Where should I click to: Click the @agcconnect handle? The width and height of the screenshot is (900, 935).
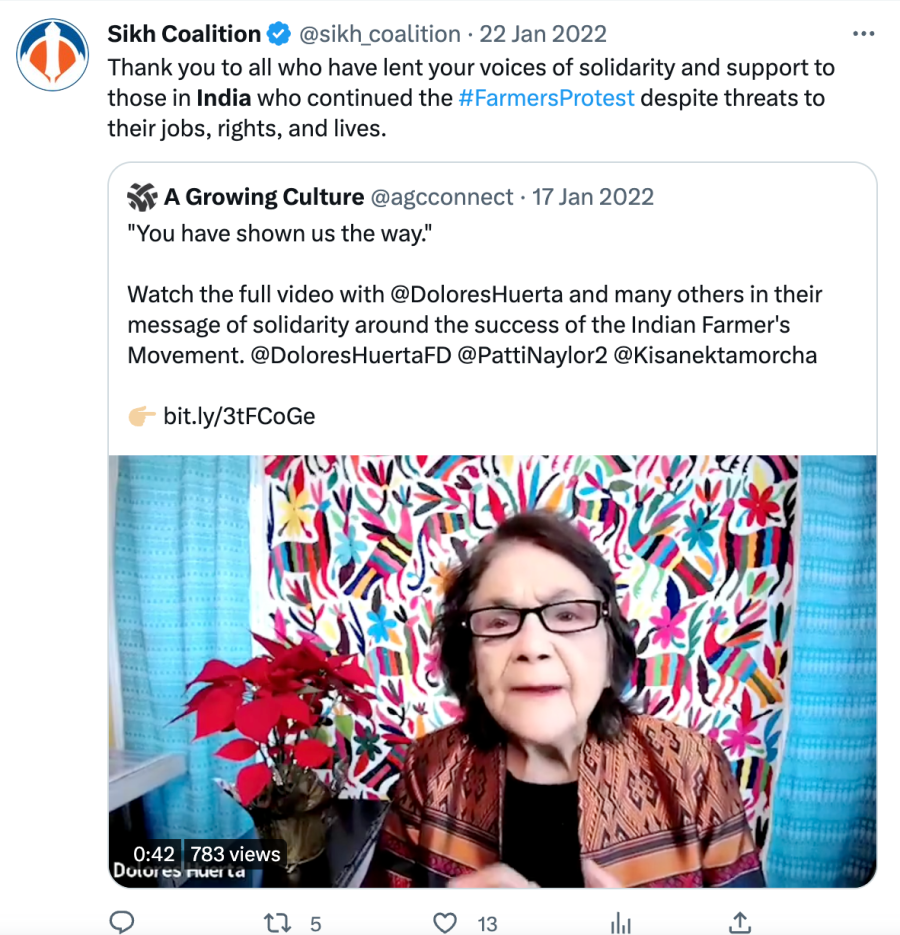tap(442, 197)
